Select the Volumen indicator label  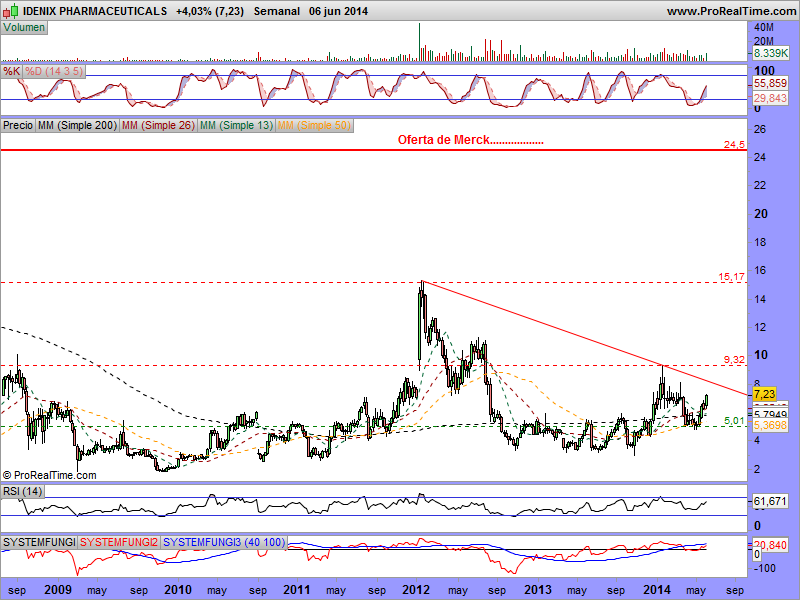[24, 28]
